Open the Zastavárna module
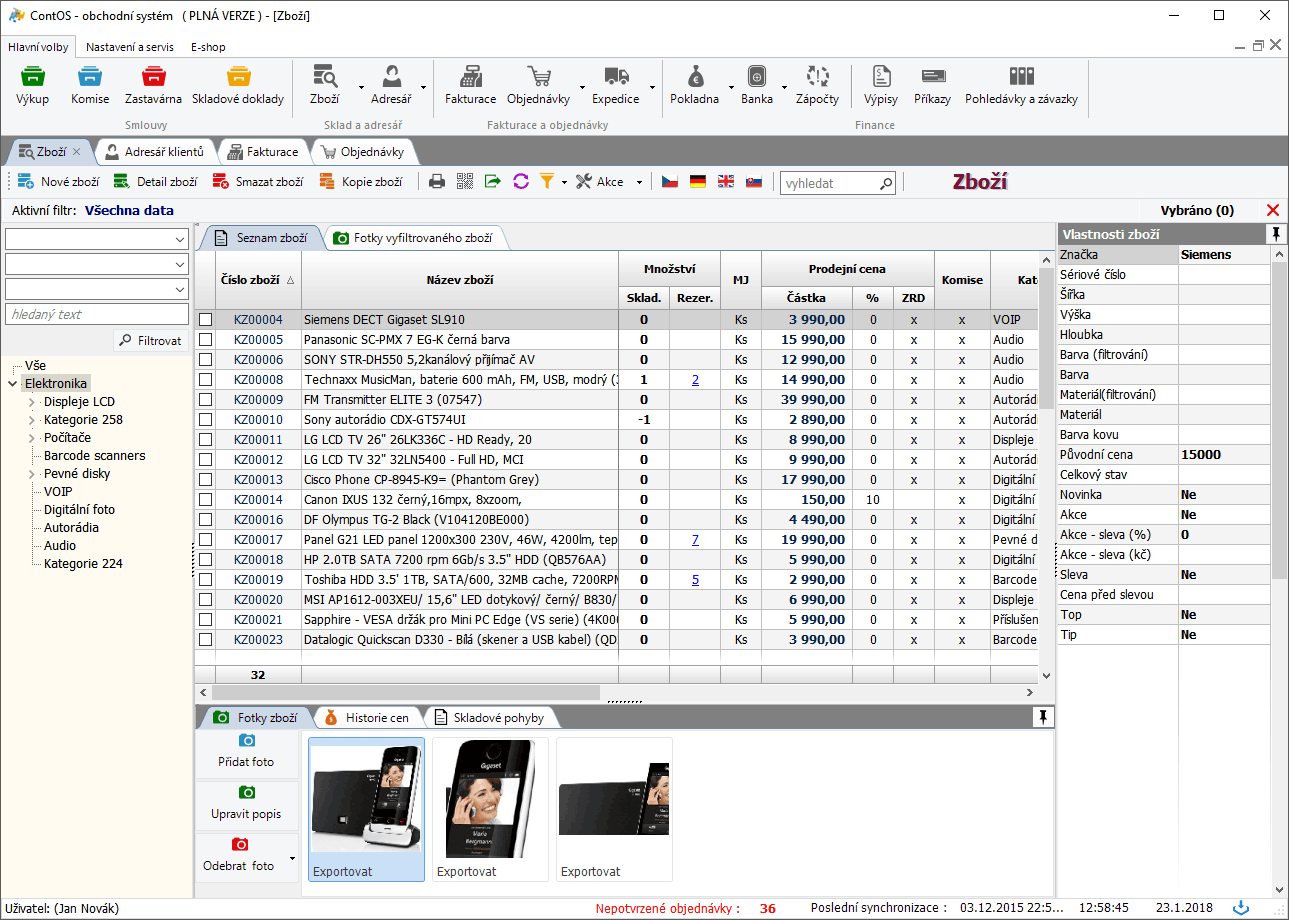This screenshot has width=1289, height=920. pyautogui.click(x=153, y=85)
